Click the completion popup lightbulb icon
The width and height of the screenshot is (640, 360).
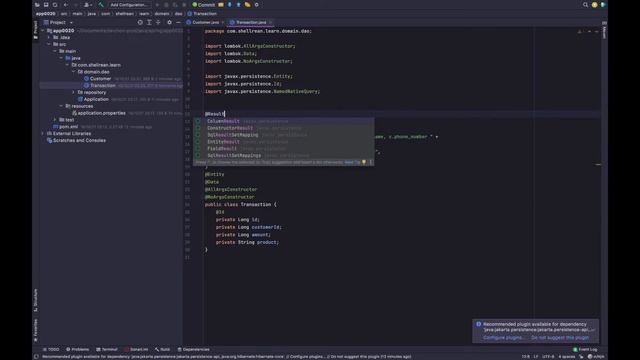[364, 162]
